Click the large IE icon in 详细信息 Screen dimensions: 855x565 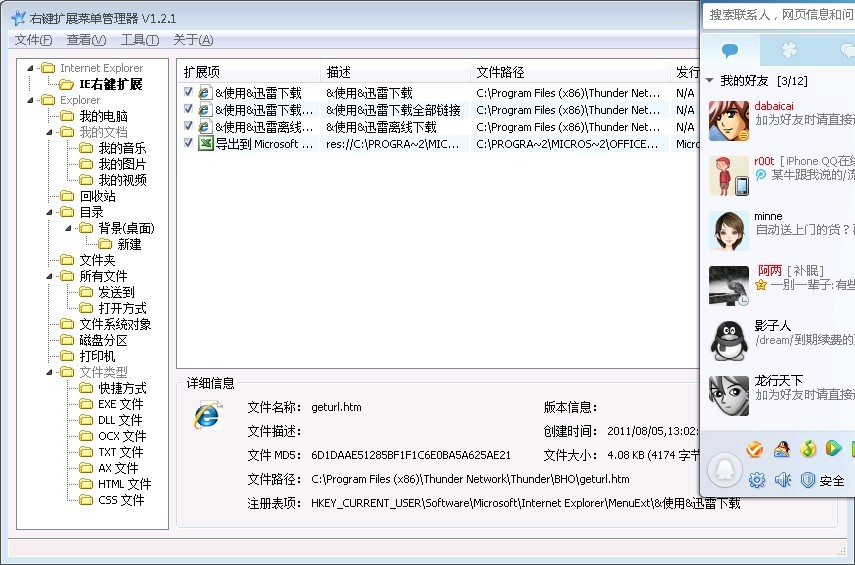click(x=207, y=416)
